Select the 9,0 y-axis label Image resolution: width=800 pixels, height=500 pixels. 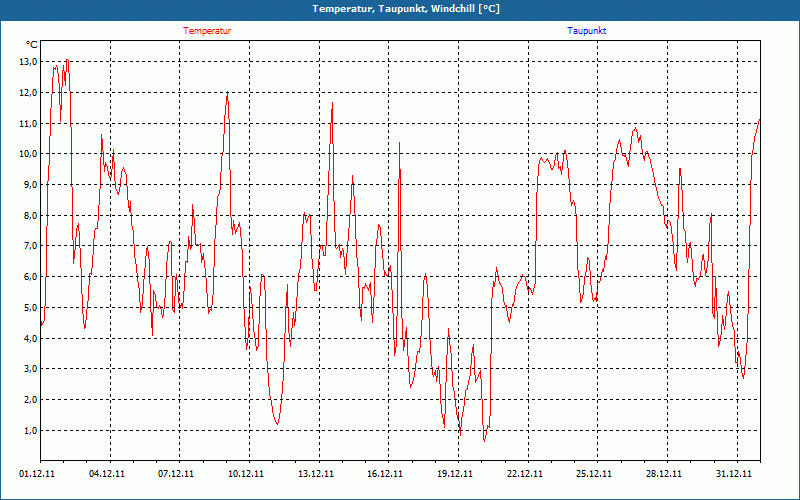(31, 185)
